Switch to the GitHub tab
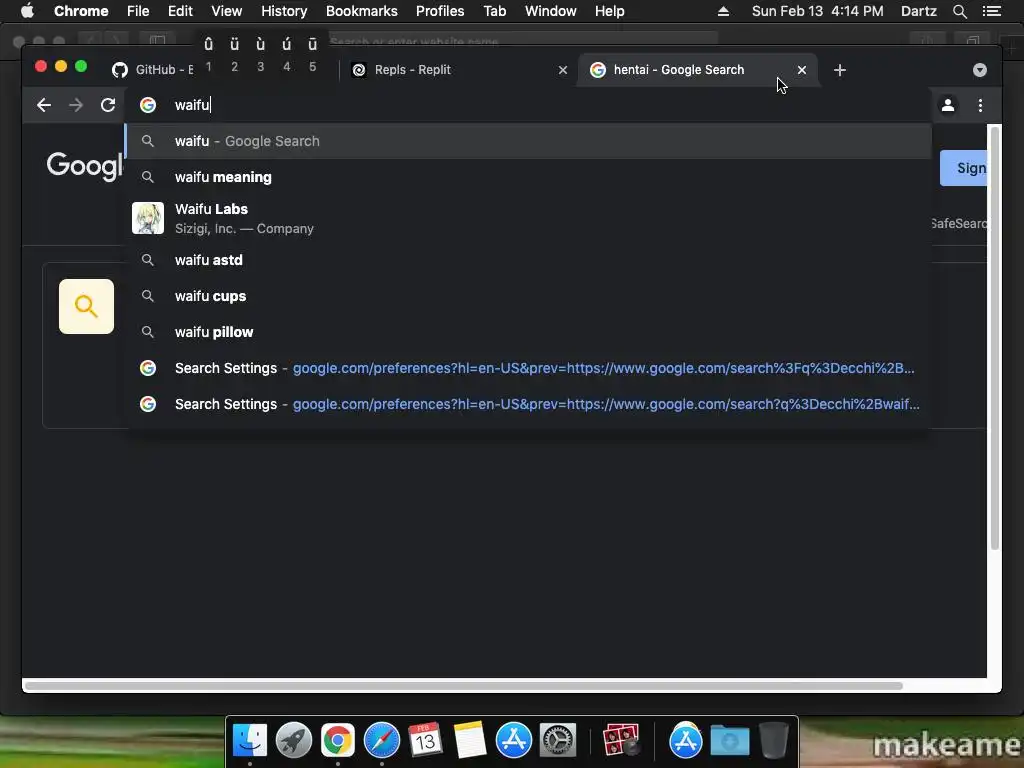 (152, 70)
